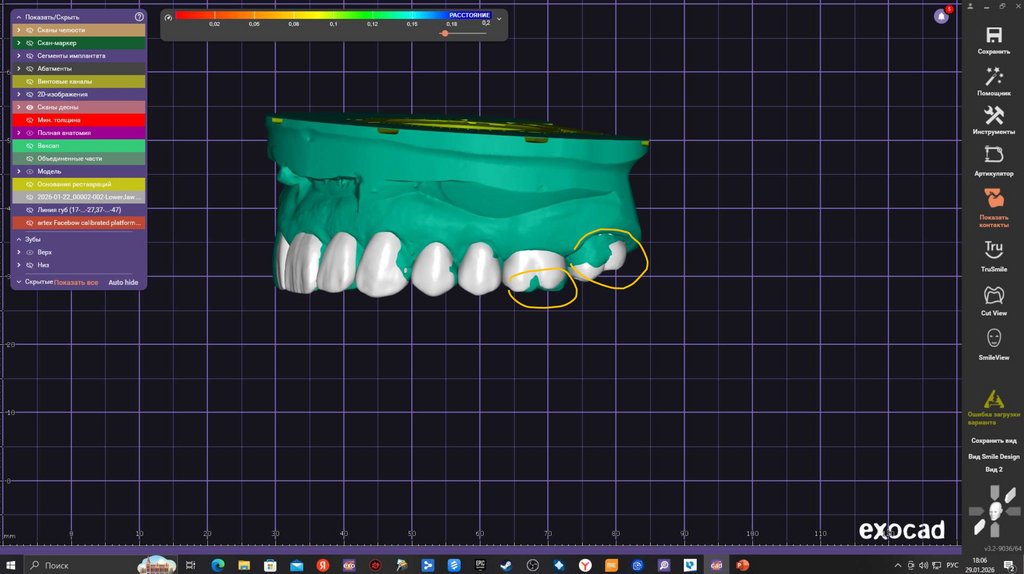Switch to the active exocad taskbar window
Viewport: 1024px width, 574px height.
[x=716, y=565]
